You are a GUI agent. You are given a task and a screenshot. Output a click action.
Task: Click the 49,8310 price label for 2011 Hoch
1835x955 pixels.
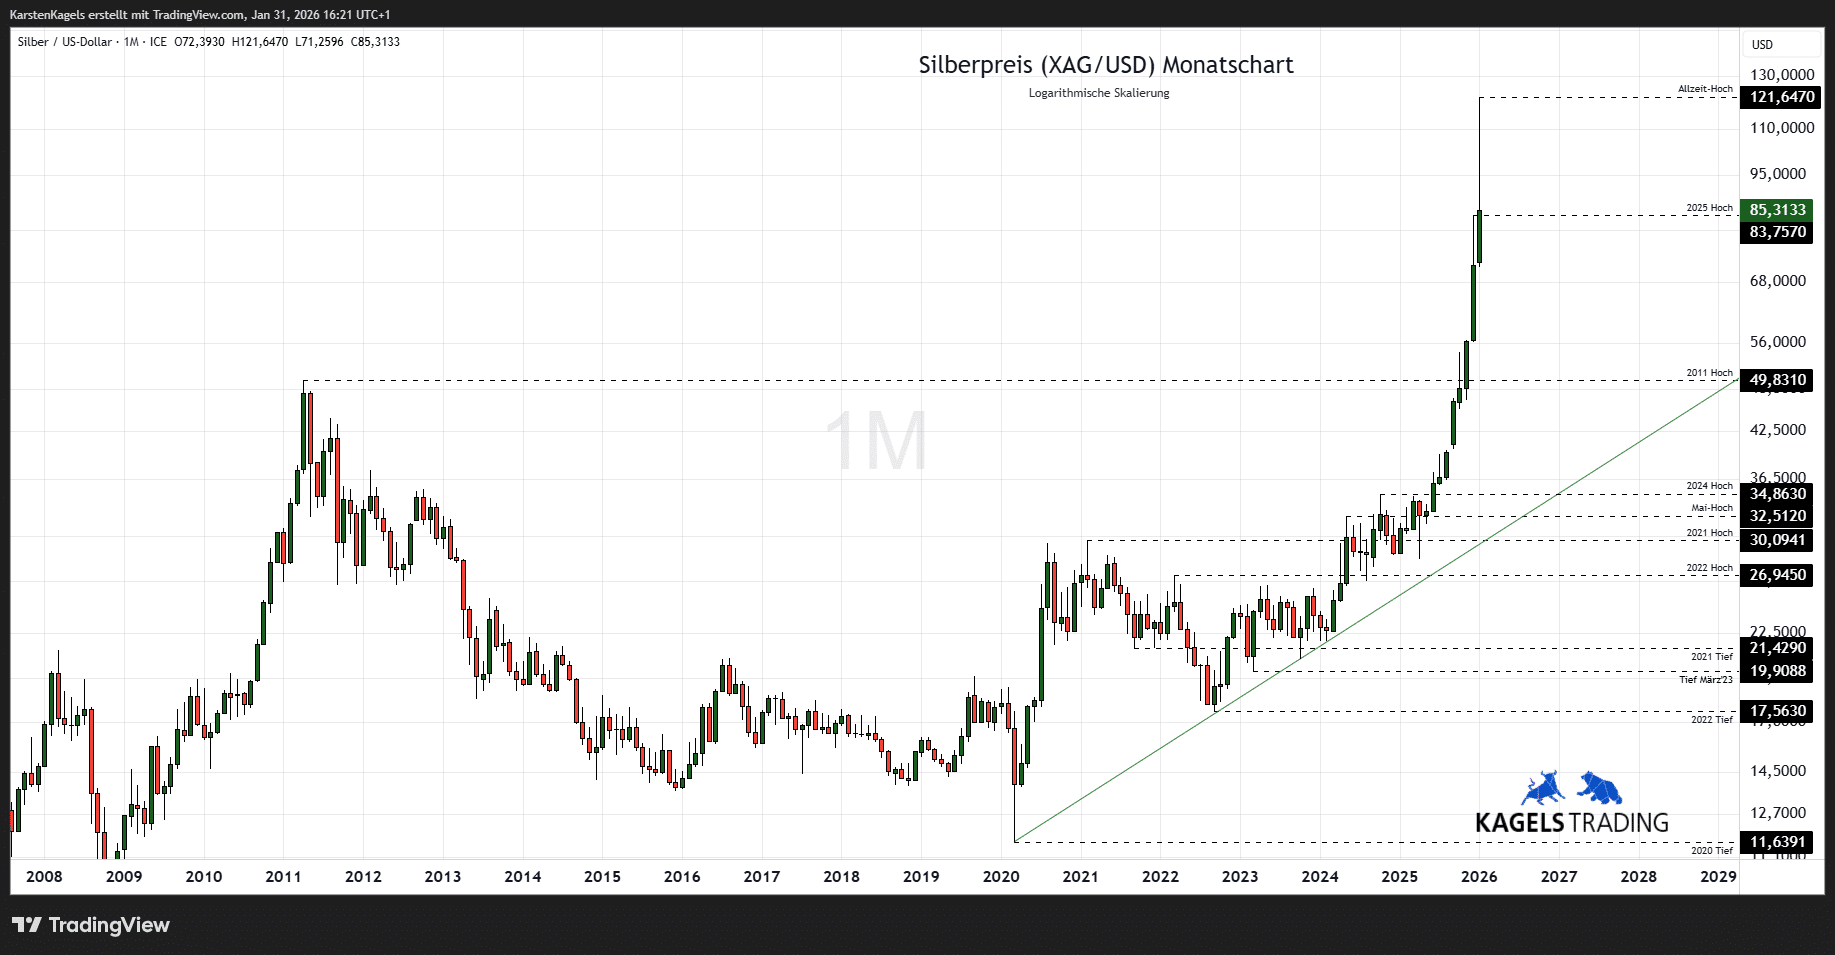(1778, 380)
